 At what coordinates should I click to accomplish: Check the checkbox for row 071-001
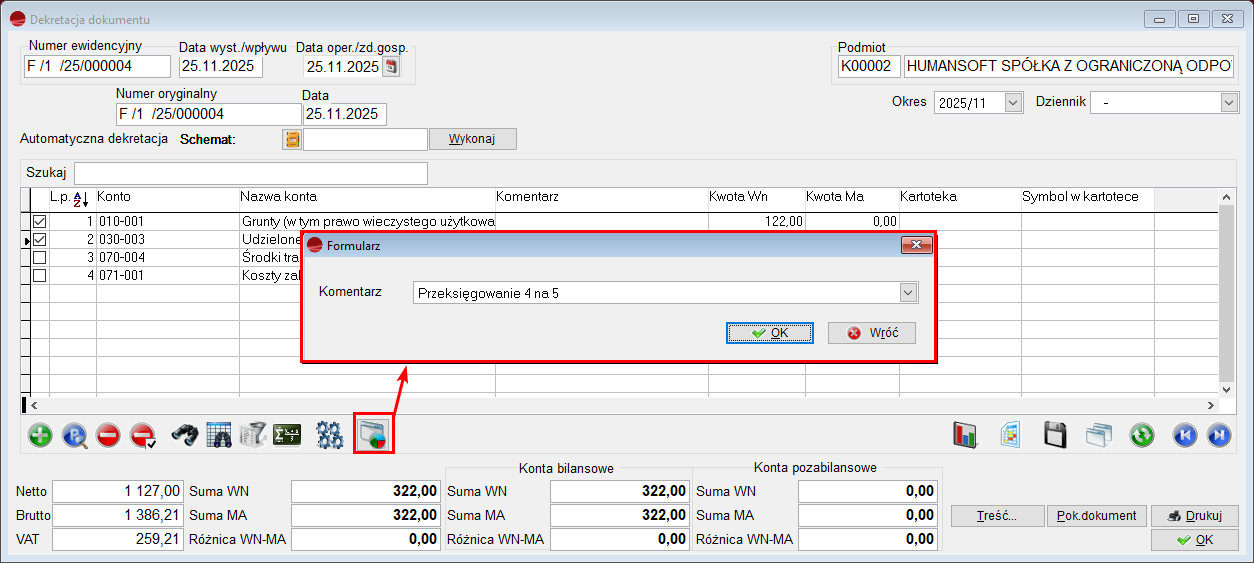pyautogui.click(x=40, y=275)
